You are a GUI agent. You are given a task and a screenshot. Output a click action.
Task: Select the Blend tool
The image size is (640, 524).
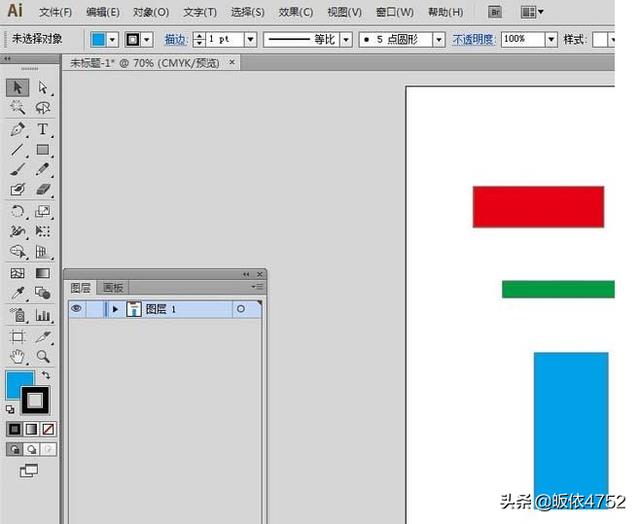[x=42, y=293]
